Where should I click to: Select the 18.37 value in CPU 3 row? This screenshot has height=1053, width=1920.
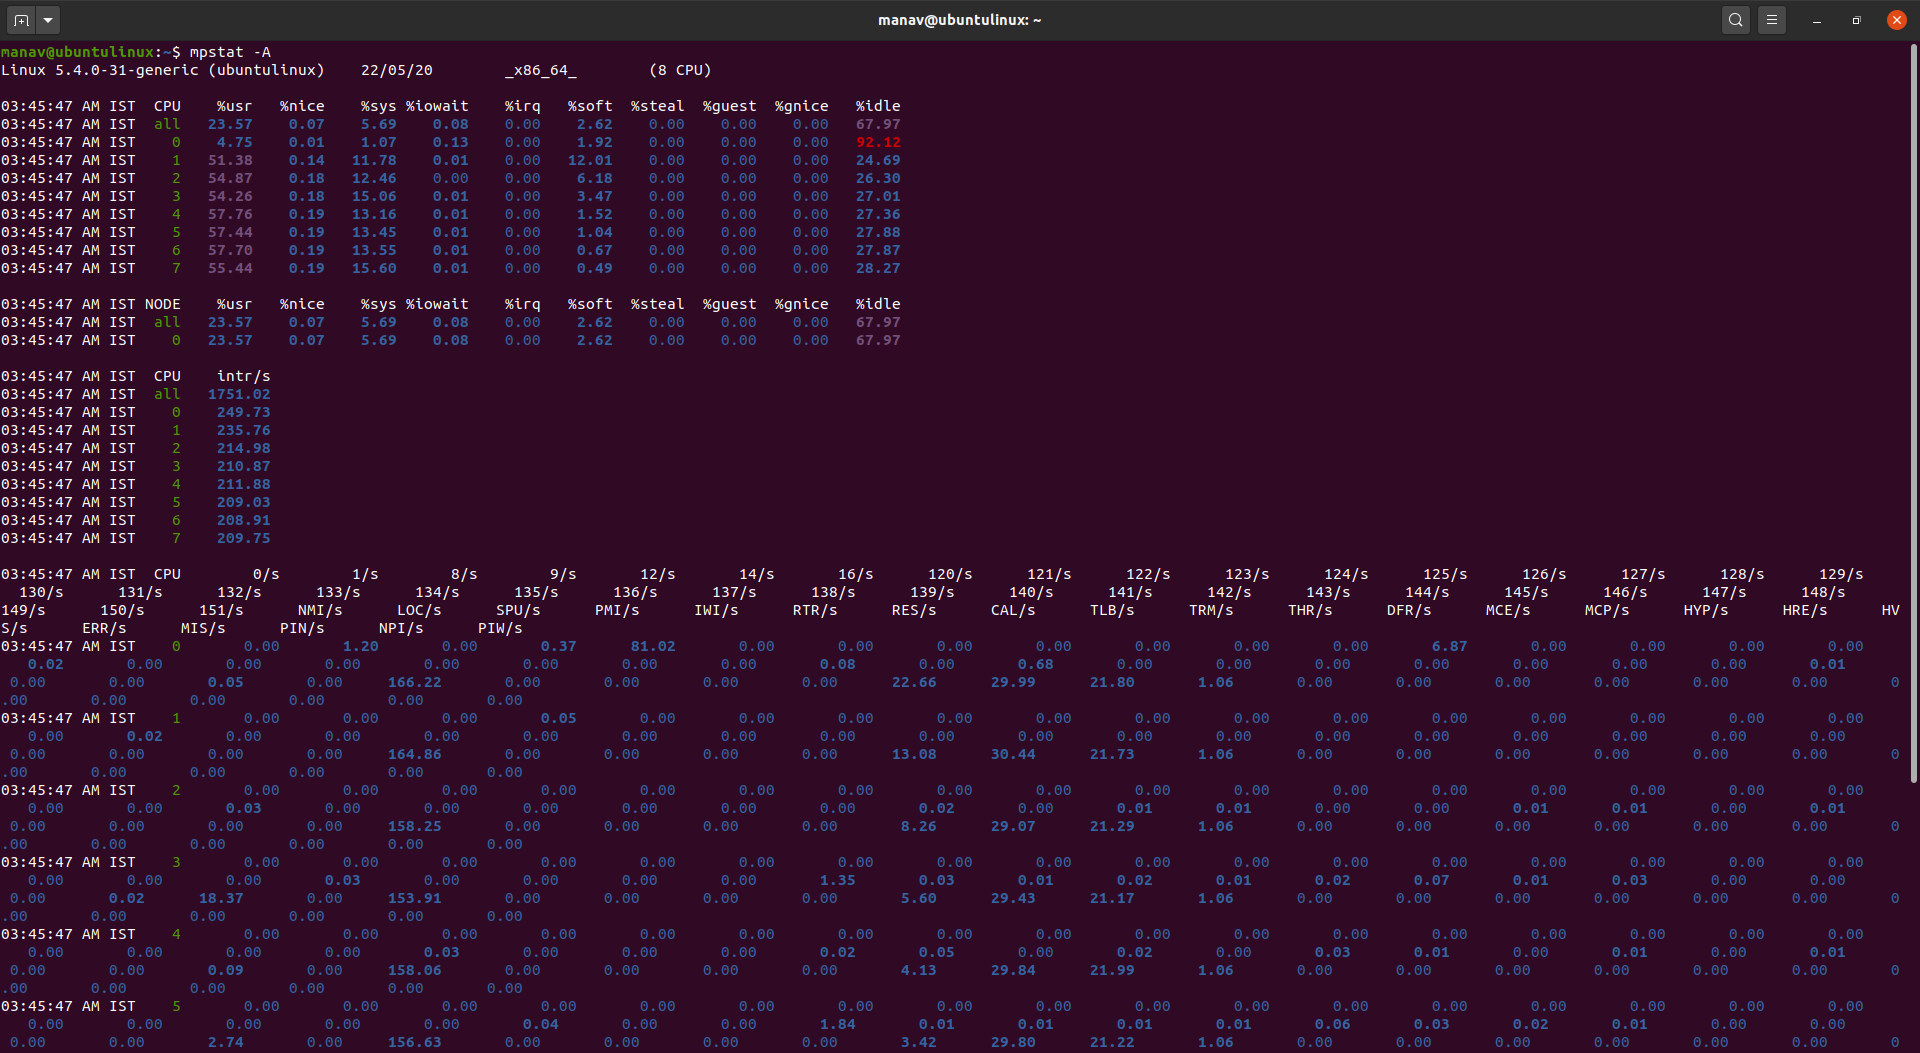tap(221, 898)
